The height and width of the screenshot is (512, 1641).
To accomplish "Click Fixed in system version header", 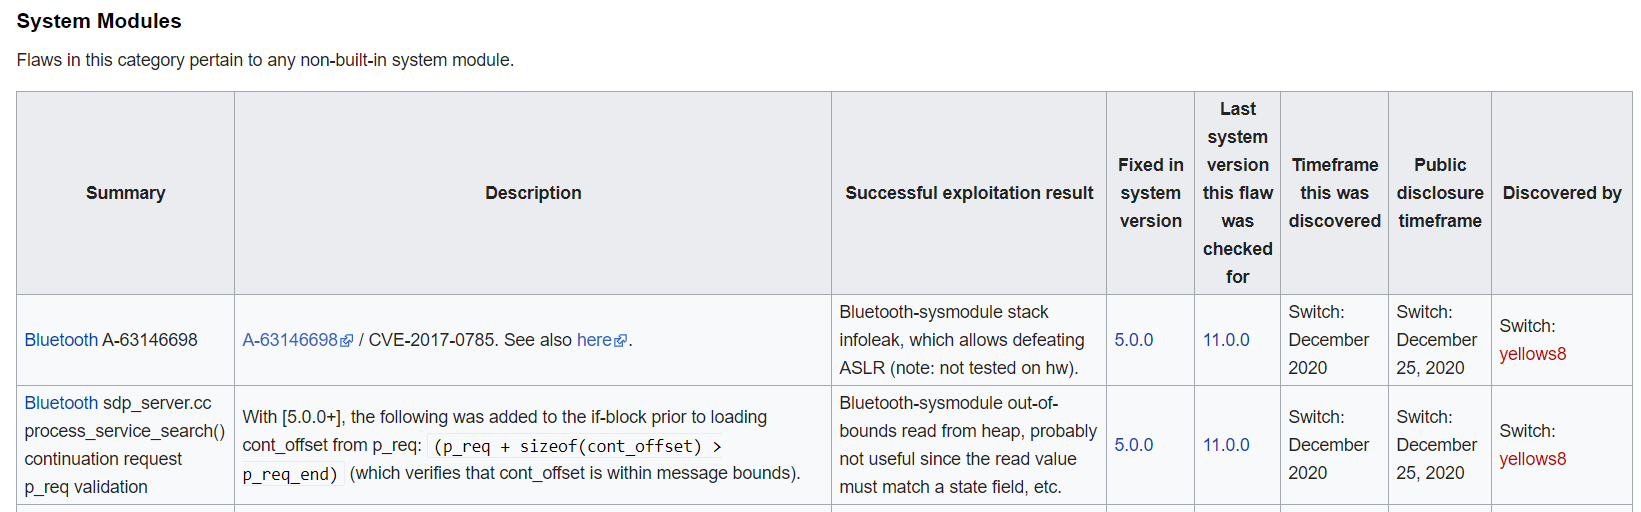I will [x=1151, y=193].
